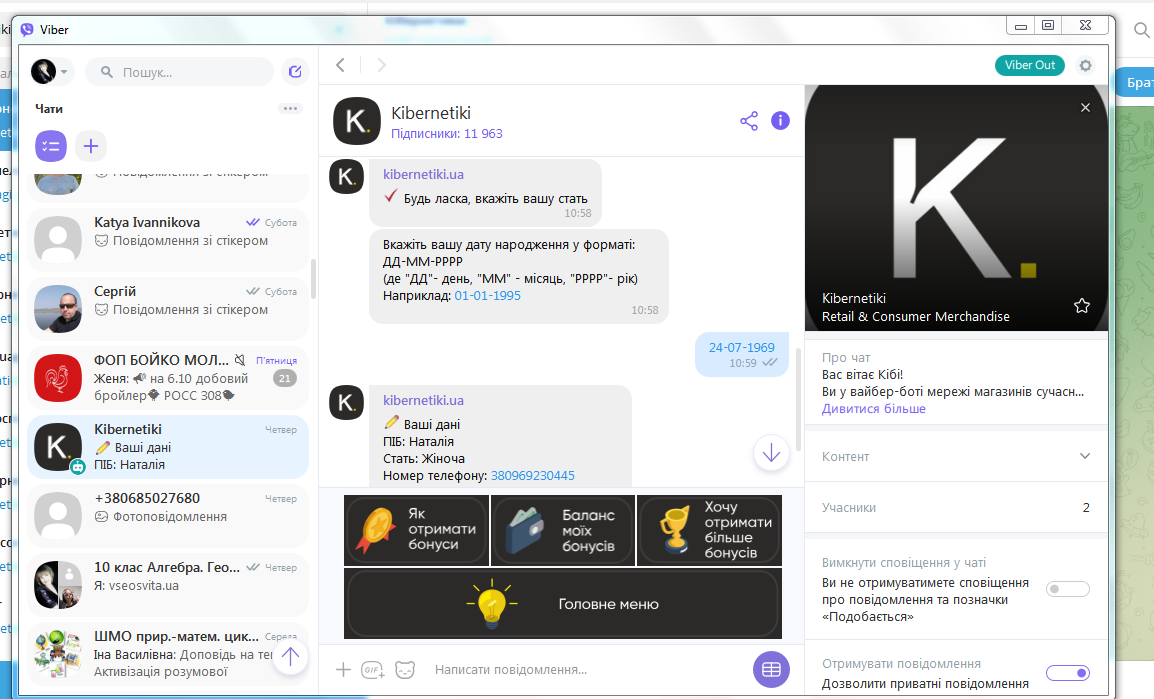Toggle mute chat notifications switch
Screen dimensions: 1154x699
[x=1068, y=589]
